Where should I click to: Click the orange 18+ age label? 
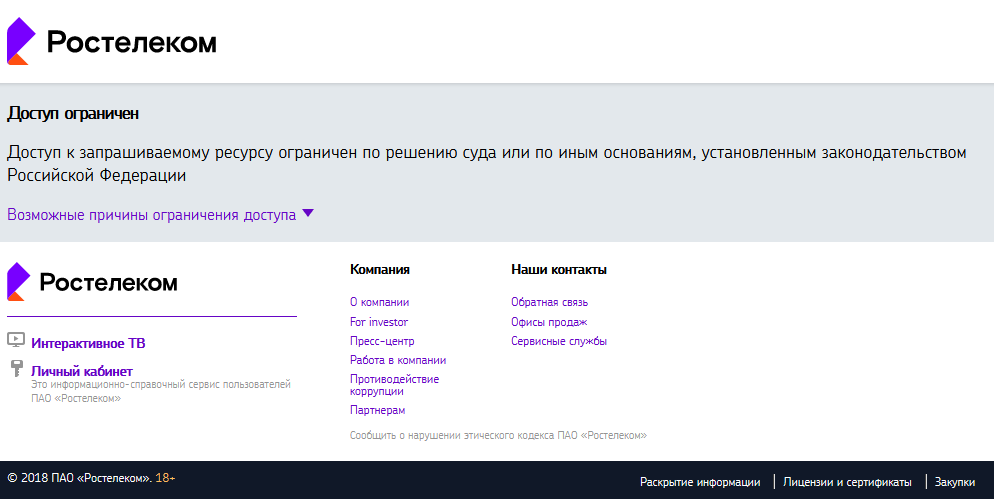[165, 478]
